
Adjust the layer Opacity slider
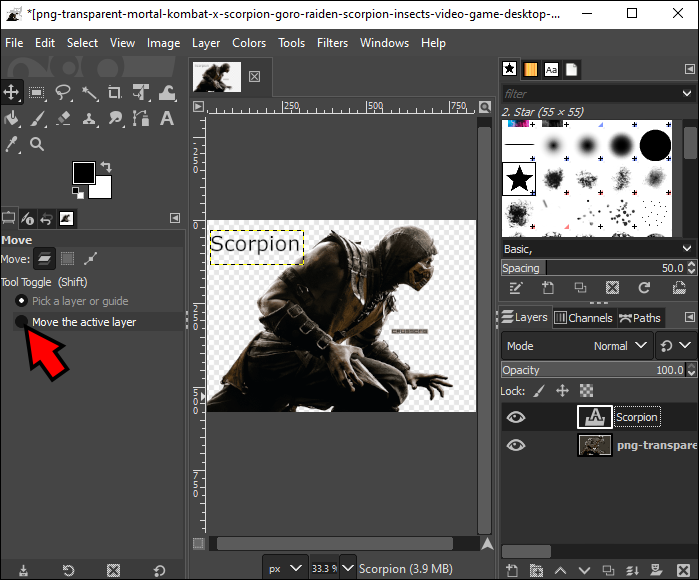click(593, 370)
